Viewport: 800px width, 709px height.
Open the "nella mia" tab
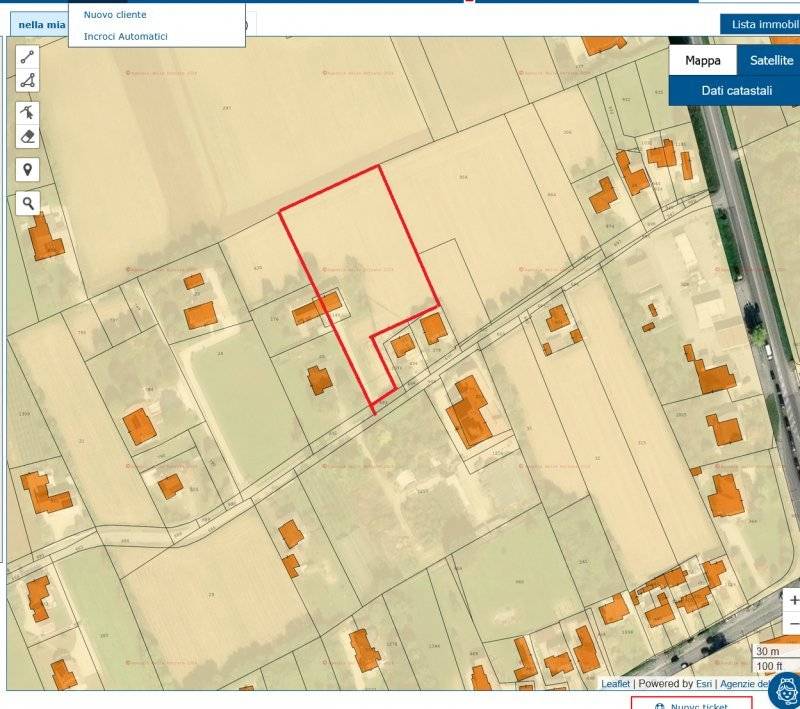[x=40, y=24]
